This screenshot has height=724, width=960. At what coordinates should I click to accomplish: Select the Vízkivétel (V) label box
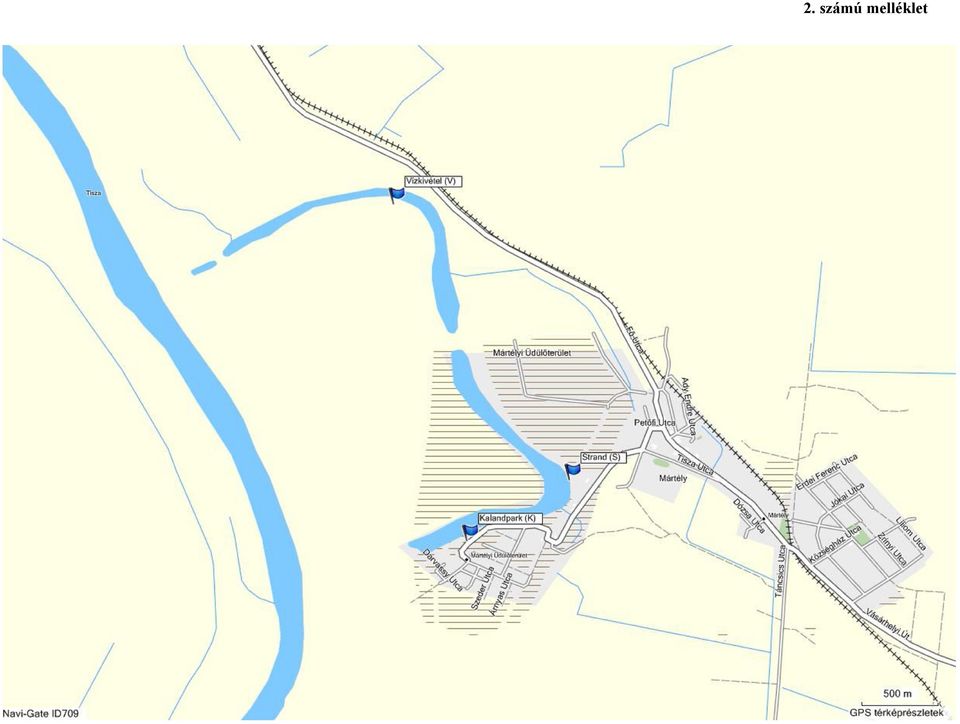[x=433, y=181]
